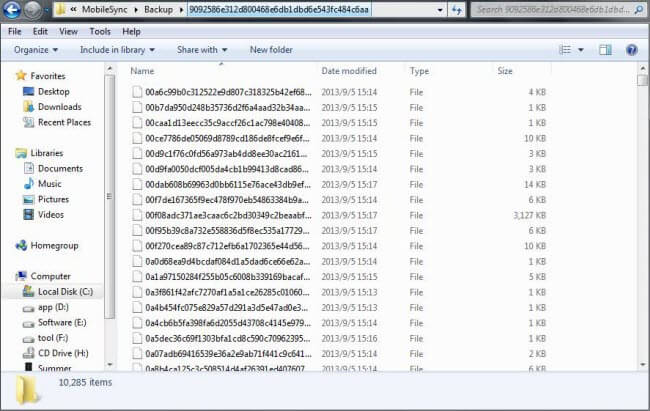
Task: Open the Tools menu
Action: pos(100,32)
